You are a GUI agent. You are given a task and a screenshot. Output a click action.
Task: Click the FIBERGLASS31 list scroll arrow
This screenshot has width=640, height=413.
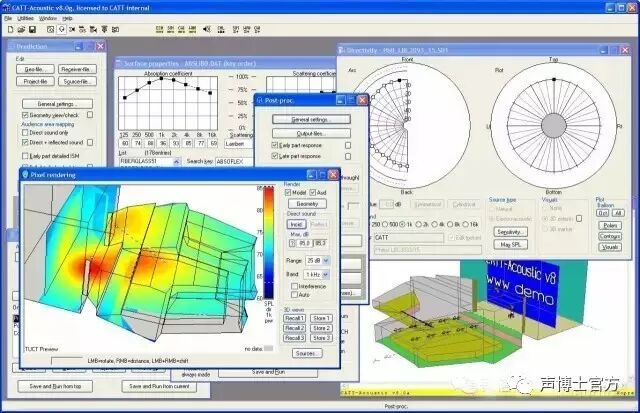177,162
